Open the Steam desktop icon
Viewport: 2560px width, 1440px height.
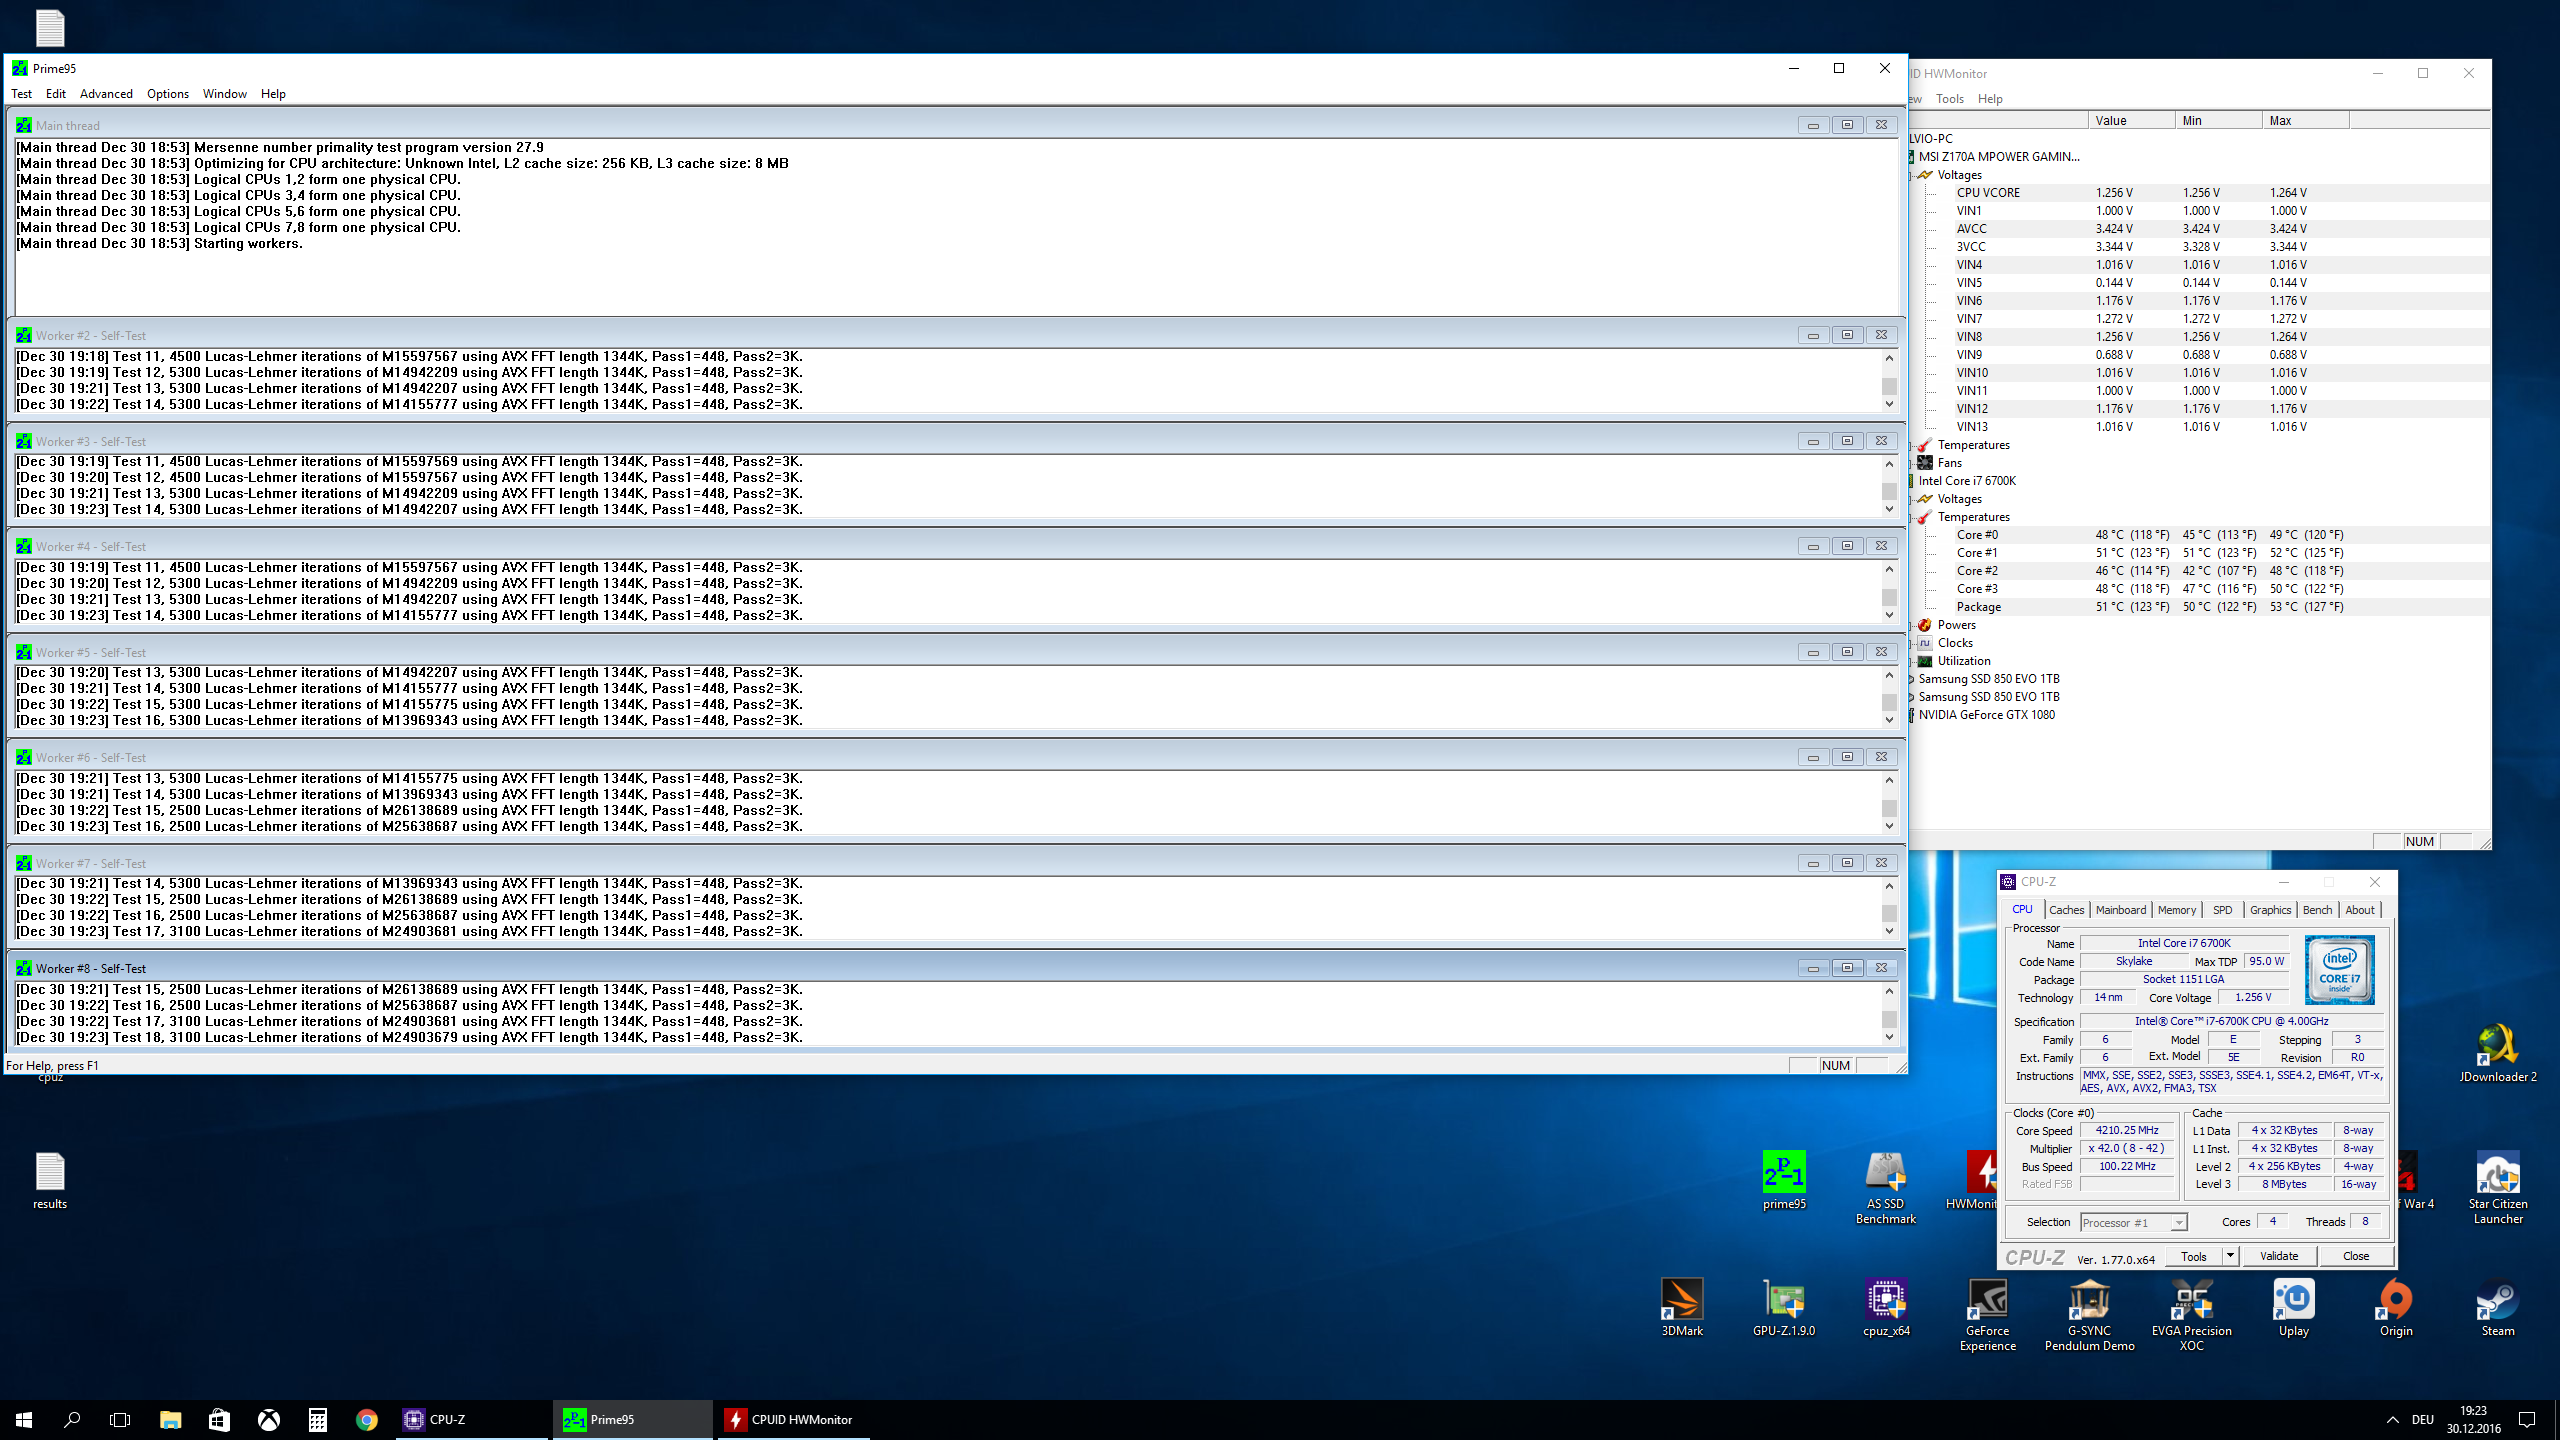click(2497, 1300)
